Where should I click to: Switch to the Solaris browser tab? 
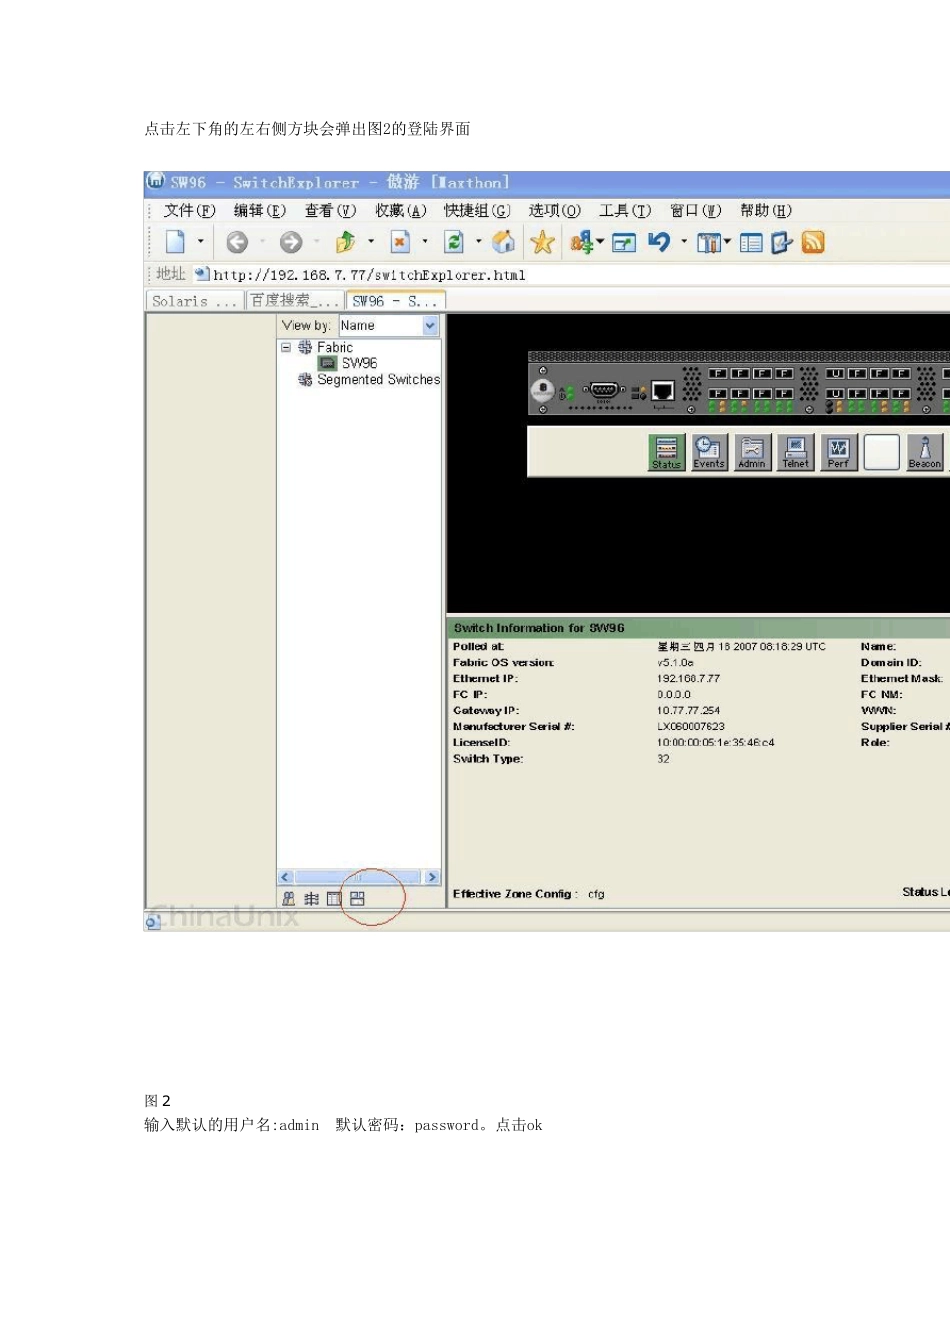click(195, 301)
